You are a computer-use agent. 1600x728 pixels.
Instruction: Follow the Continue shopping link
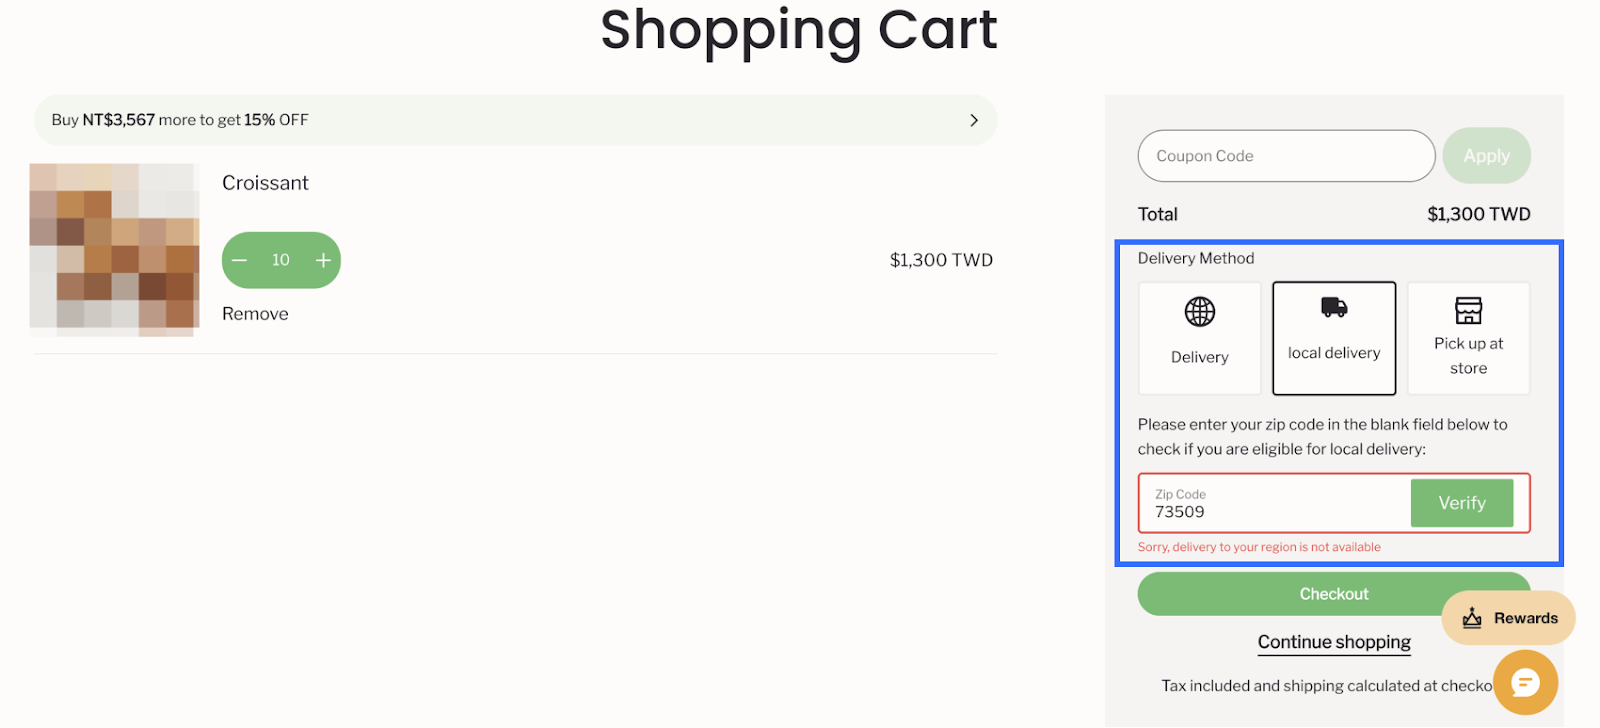pyautogui.click(x=1334, y=642)
